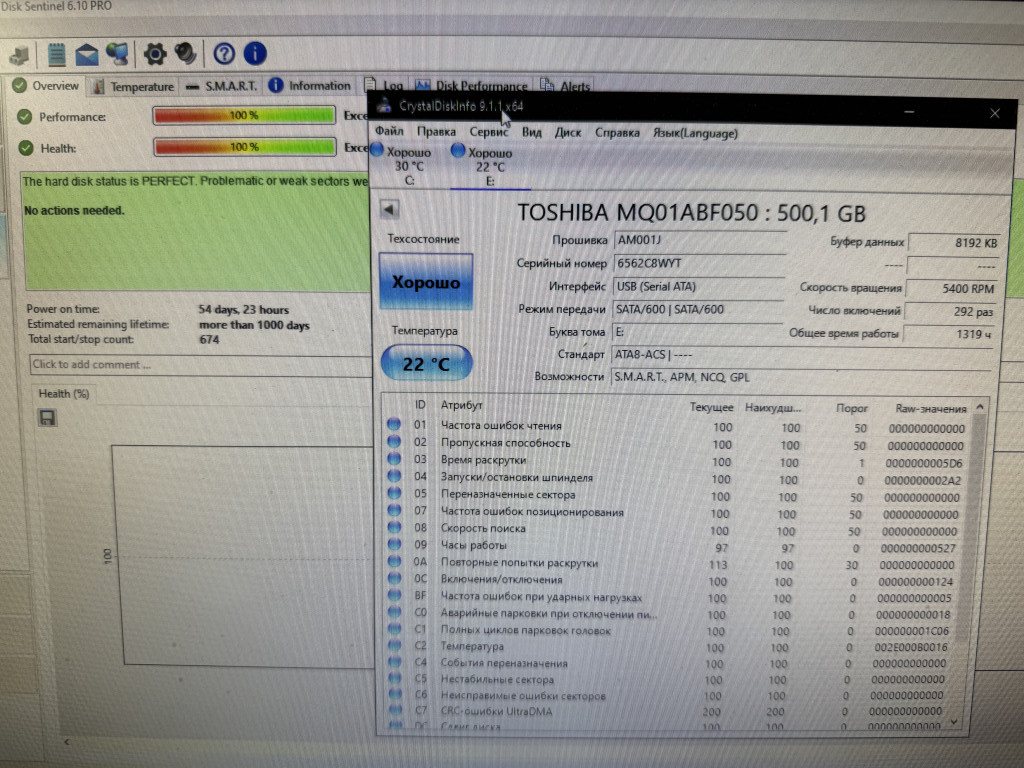Screen dimensions: 1024x768
Task: Switch to the Temperature tab
Action: click(134, 87)
